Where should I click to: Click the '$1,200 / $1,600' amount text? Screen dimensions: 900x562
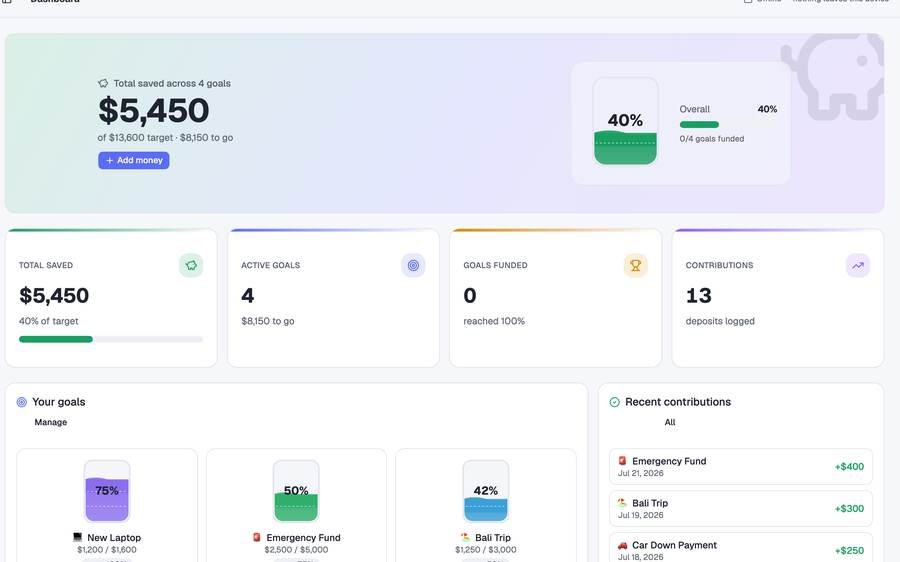107,550
